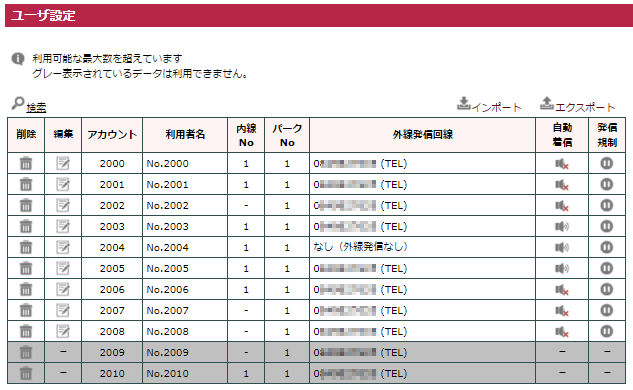Click the info icon beside warning message

point(18,59)
